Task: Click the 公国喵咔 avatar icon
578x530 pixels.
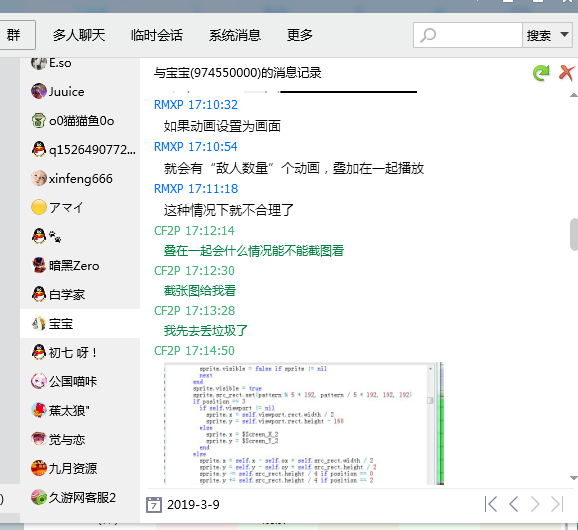Action: [x=39, y=381]
